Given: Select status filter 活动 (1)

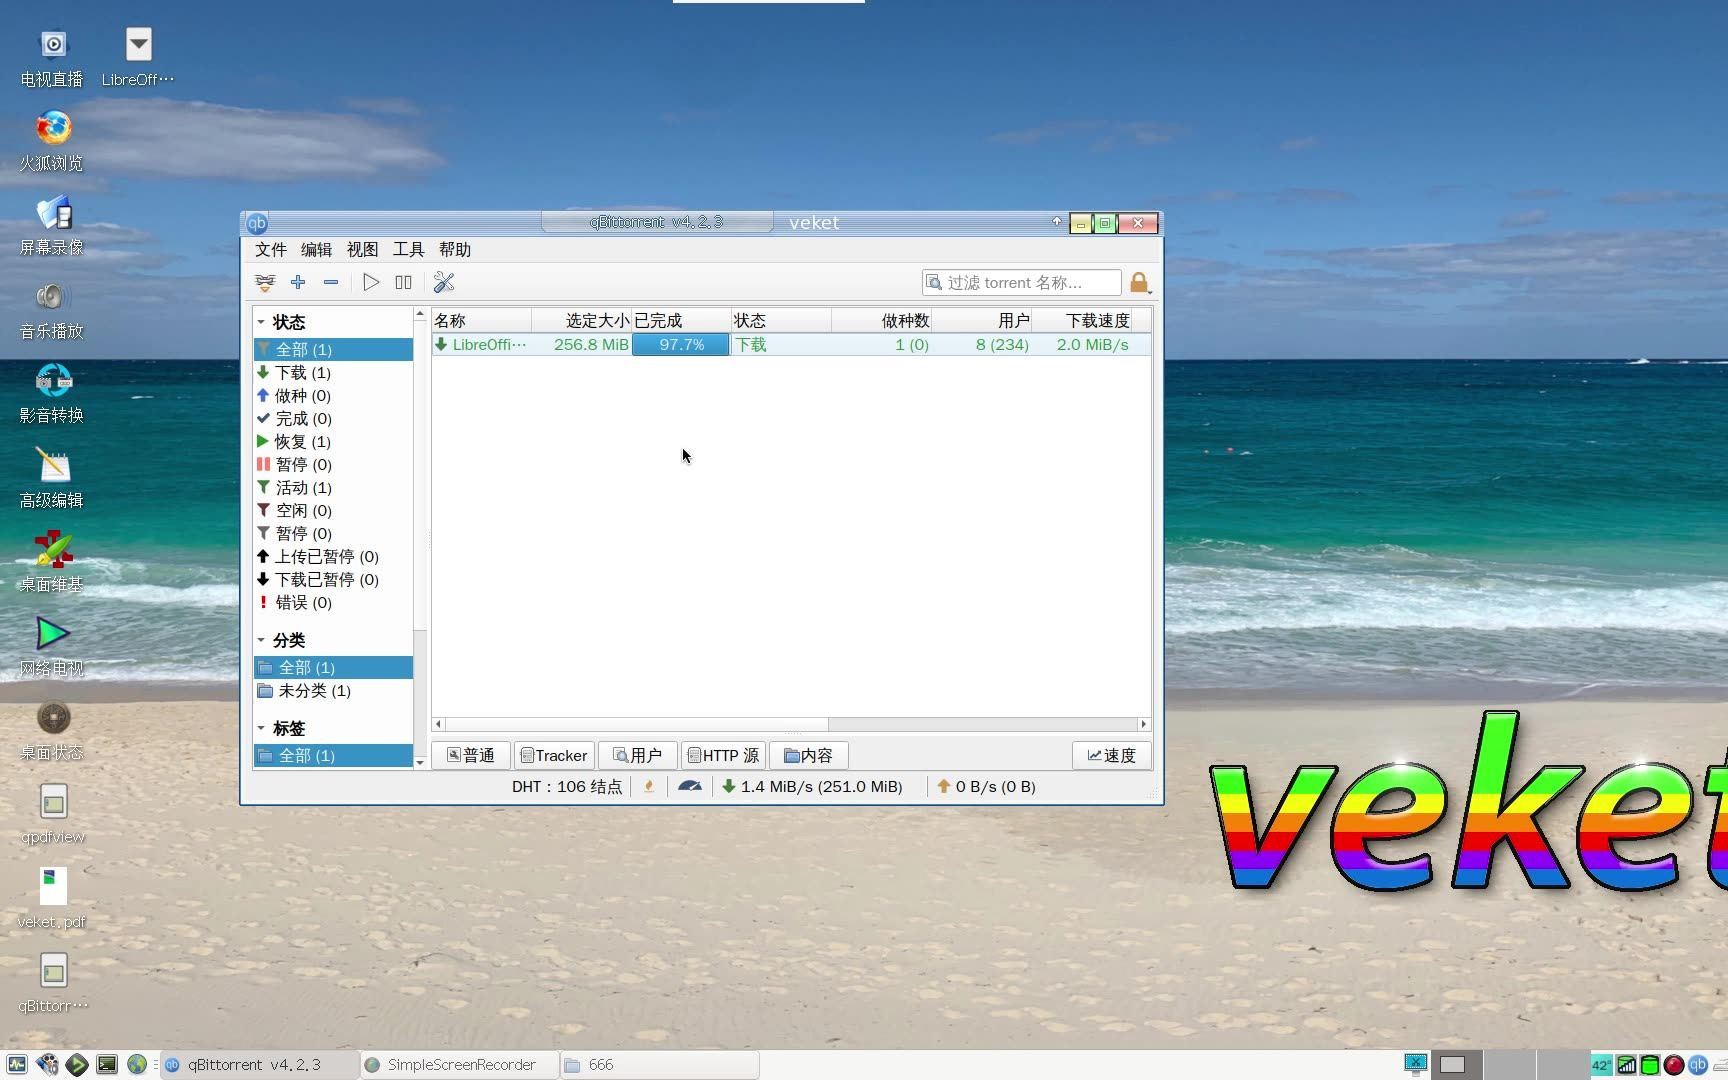Looking at the screenshot, I should tap(333, 487).
